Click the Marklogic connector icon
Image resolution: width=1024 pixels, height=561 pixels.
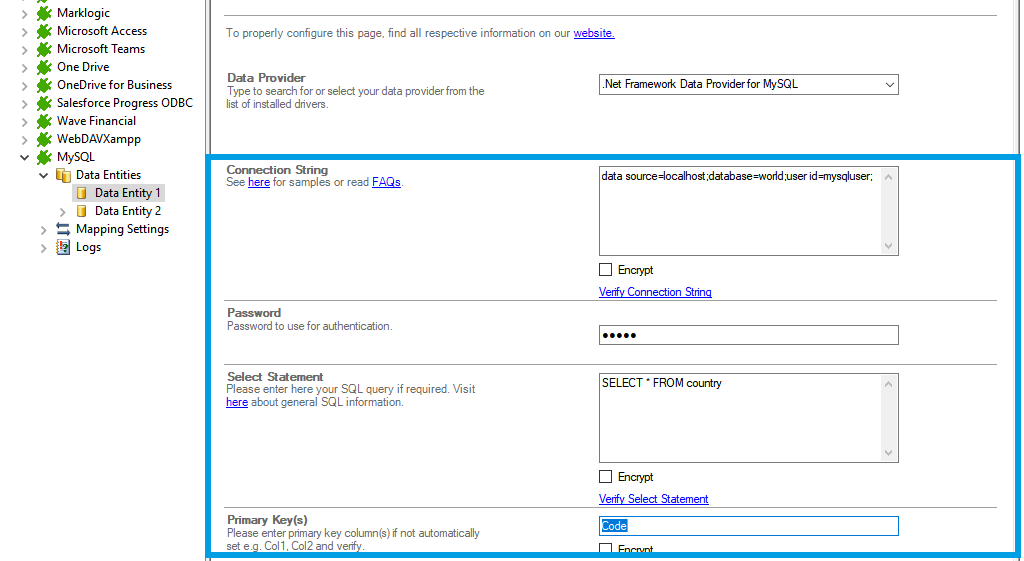(x=44, y=13)
